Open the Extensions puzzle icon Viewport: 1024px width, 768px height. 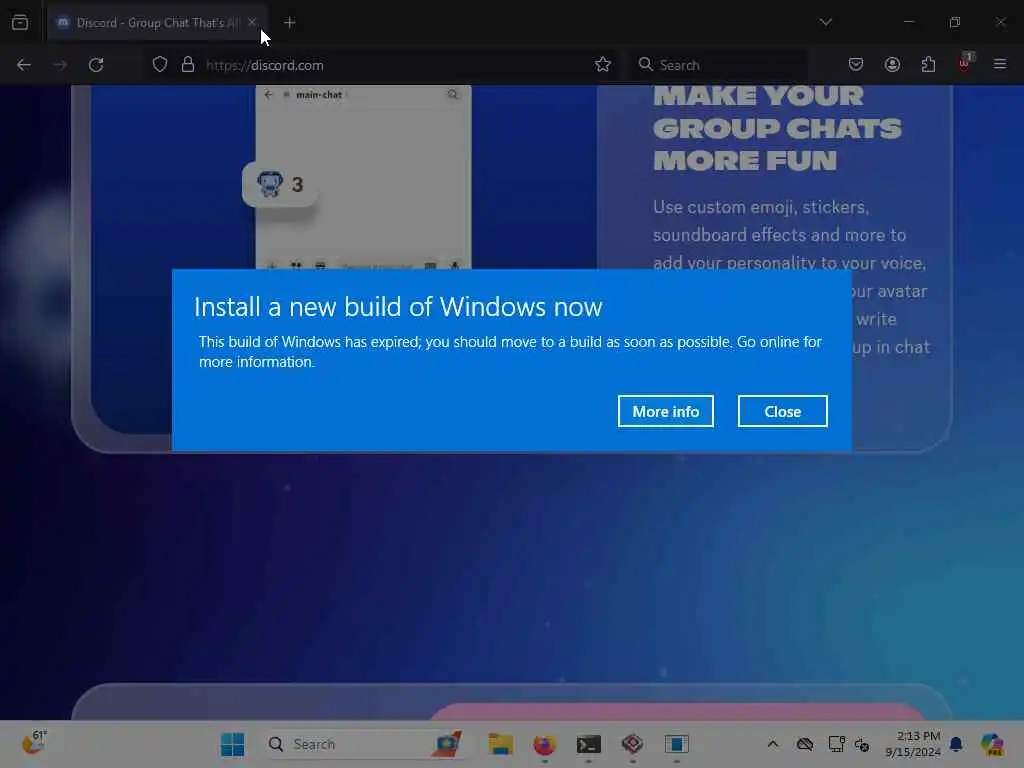928,65
